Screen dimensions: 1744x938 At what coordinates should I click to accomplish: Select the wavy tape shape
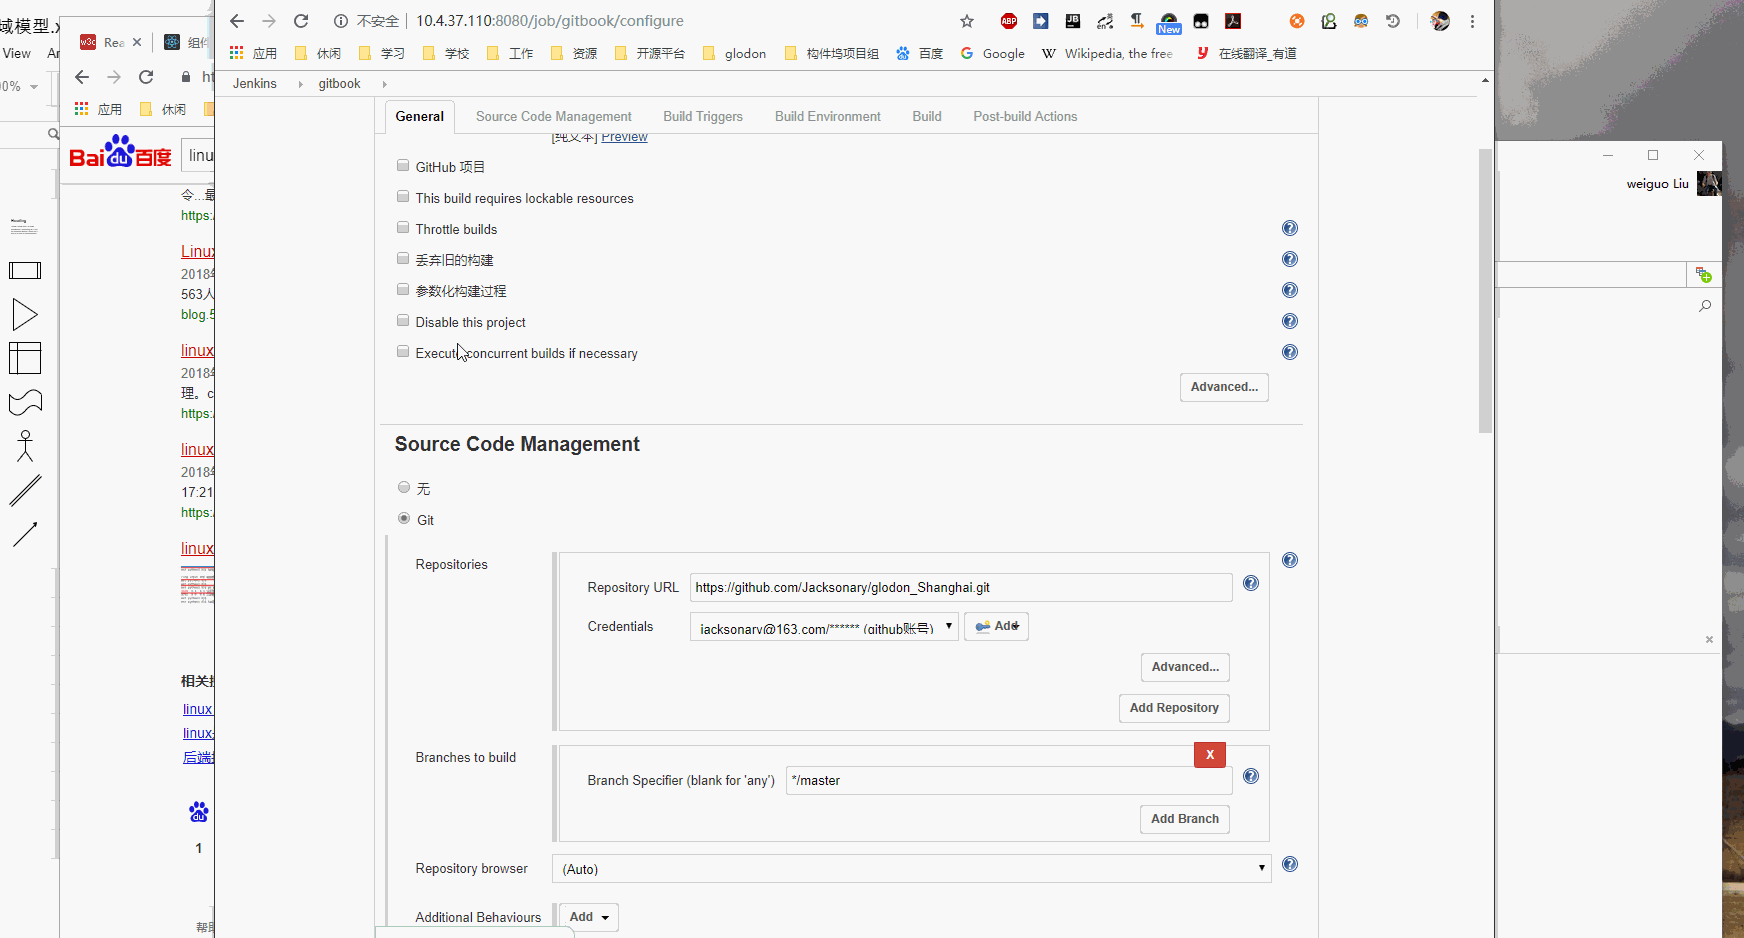tap(25, 402)
